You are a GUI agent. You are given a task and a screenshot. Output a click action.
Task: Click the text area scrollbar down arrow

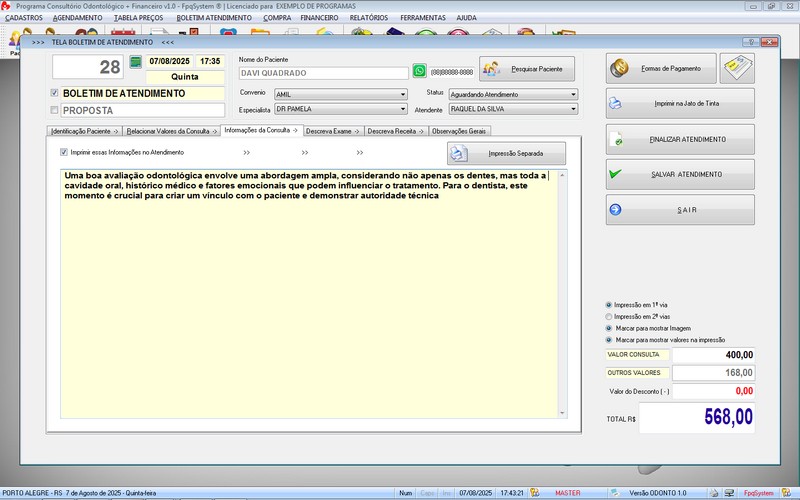pos(564,413)
